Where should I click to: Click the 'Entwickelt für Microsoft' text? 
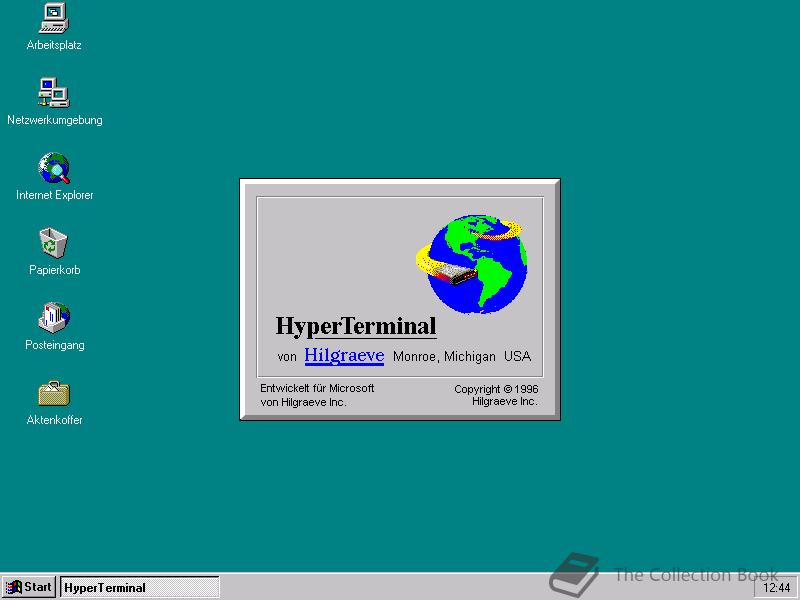pyautogui.click(x=317, y=388)
